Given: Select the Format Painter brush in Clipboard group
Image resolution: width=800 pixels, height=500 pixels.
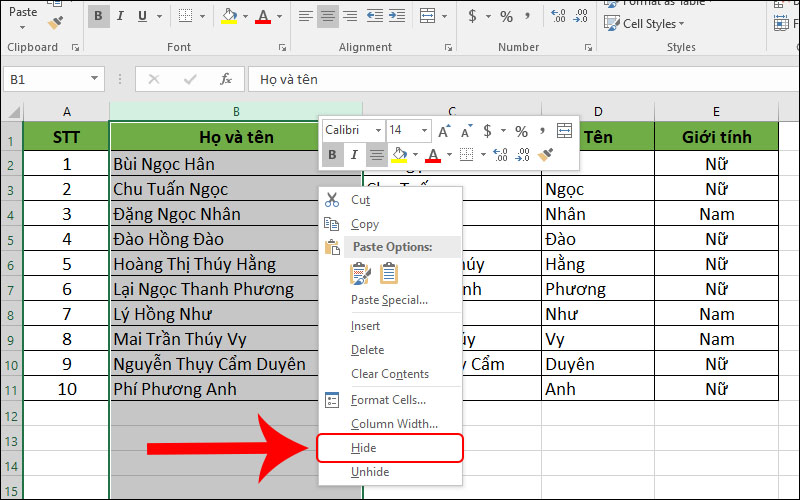Looking at the screenshot, I should coord(55,22).
